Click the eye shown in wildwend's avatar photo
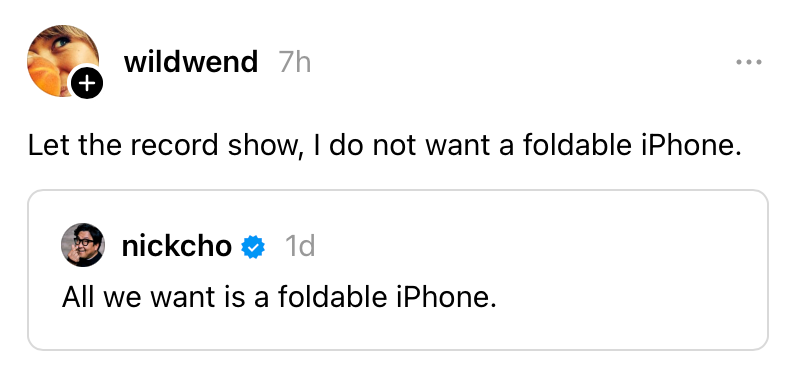This screenshot has height=372, width=790. point(61,42)
